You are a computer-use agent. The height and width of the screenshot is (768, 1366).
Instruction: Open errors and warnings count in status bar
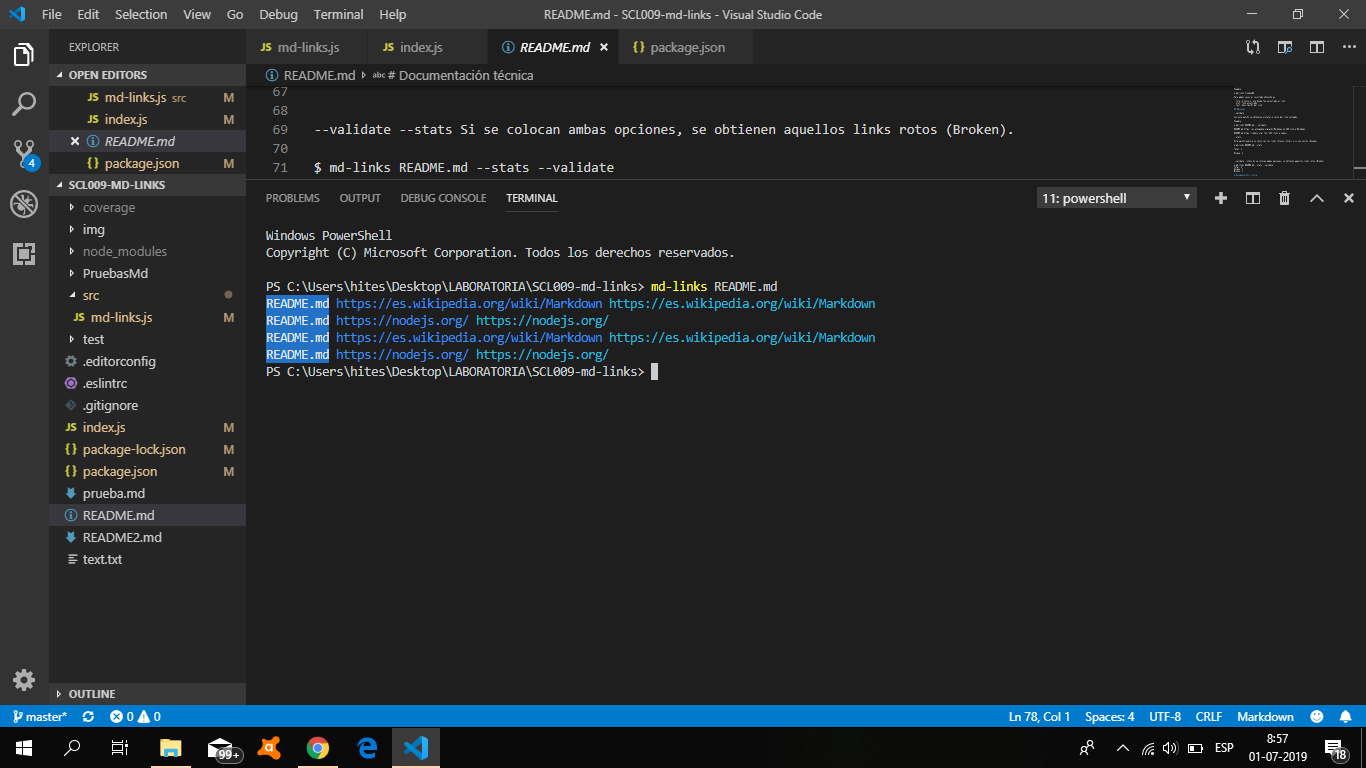[135, 717]
